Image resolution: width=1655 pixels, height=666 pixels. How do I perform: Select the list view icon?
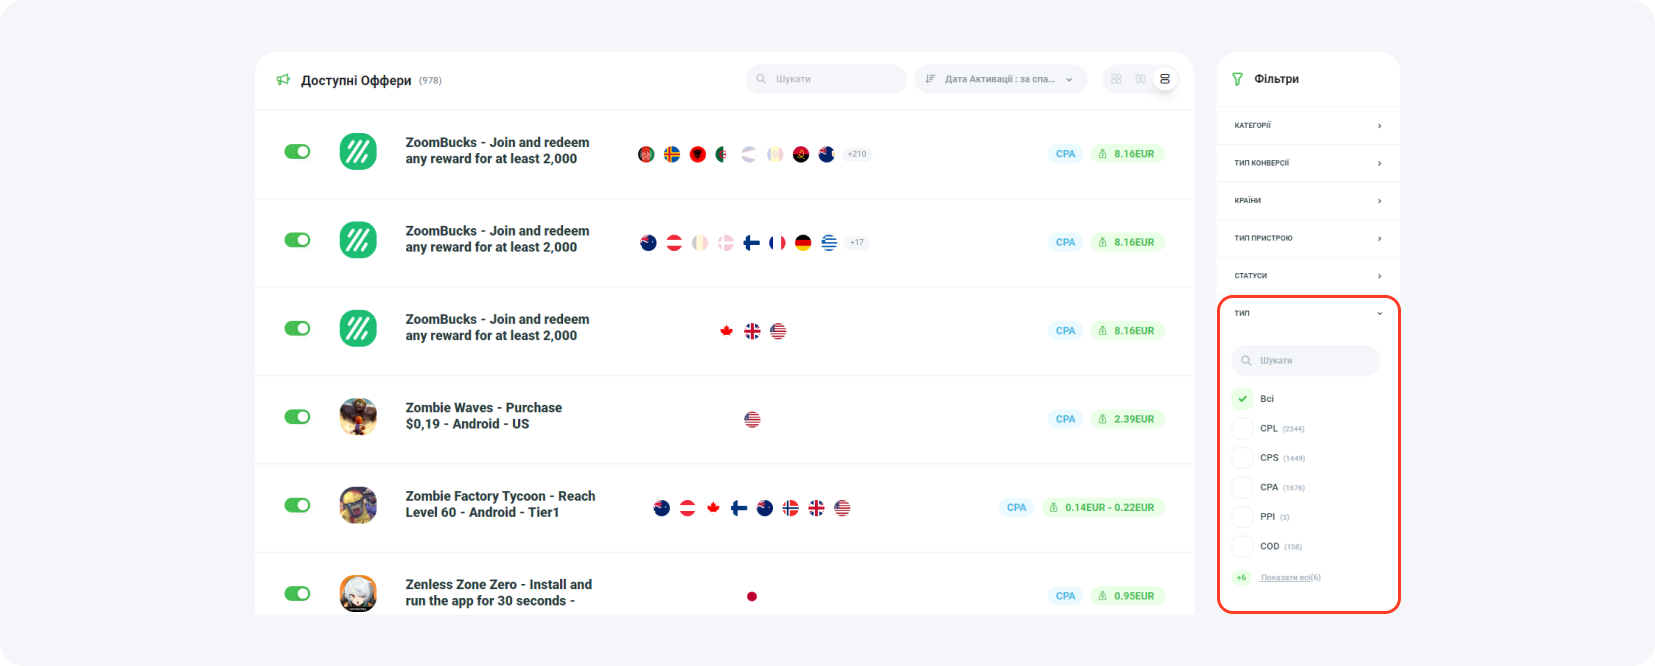[1164, 79]
